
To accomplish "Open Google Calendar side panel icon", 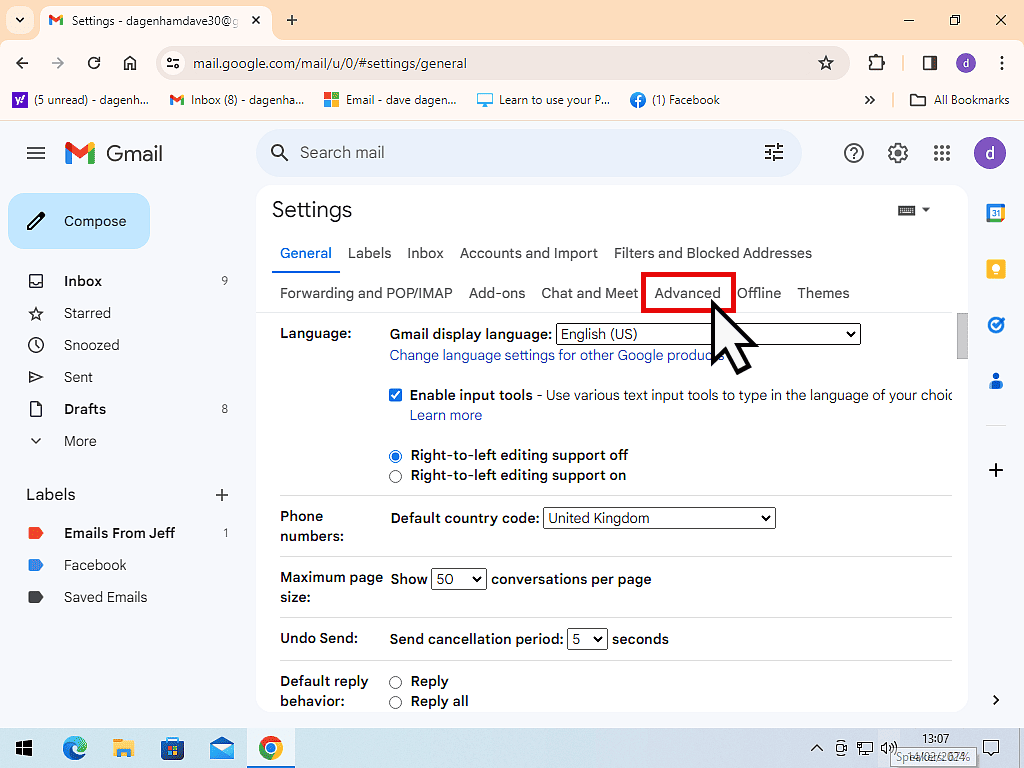I will [995, 213].
